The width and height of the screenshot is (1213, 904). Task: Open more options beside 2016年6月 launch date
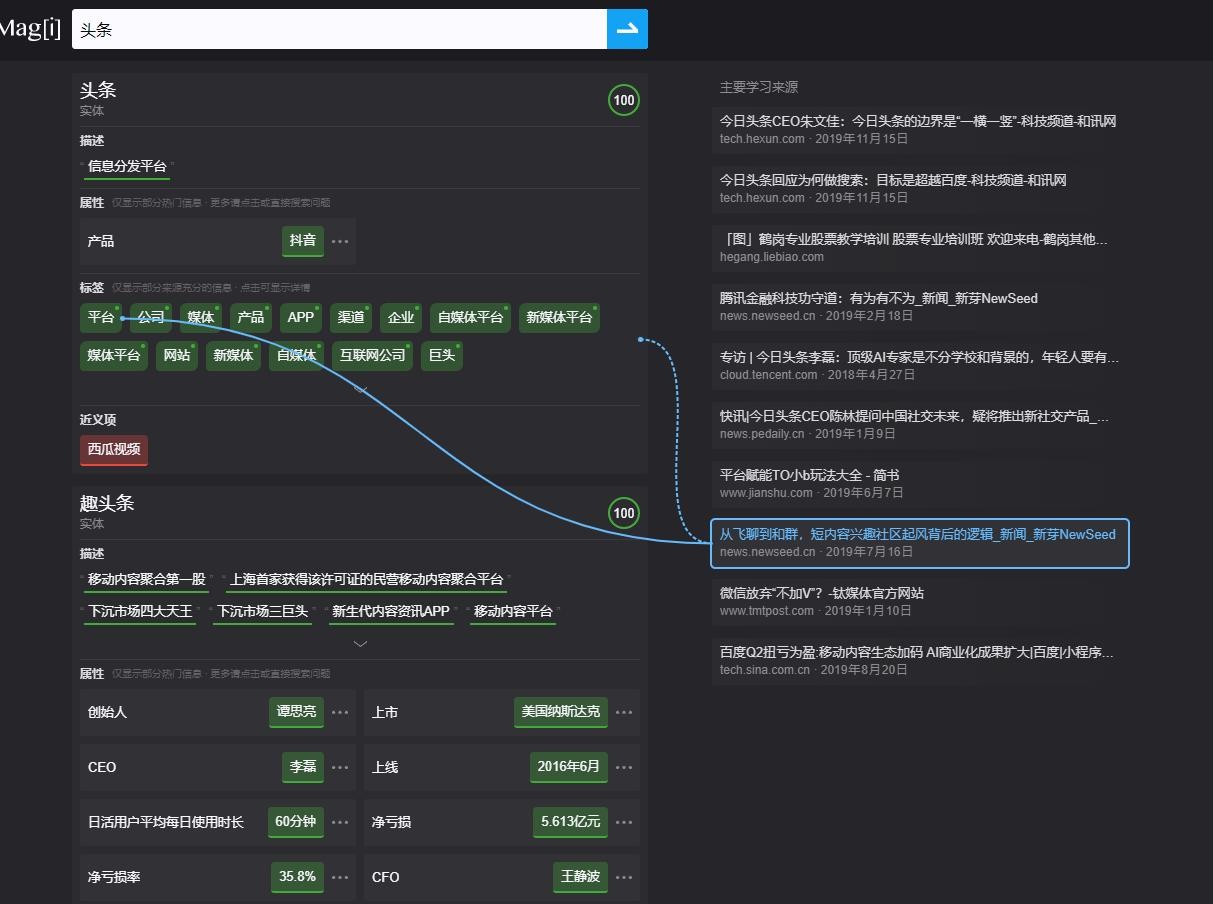coord(624,767)
